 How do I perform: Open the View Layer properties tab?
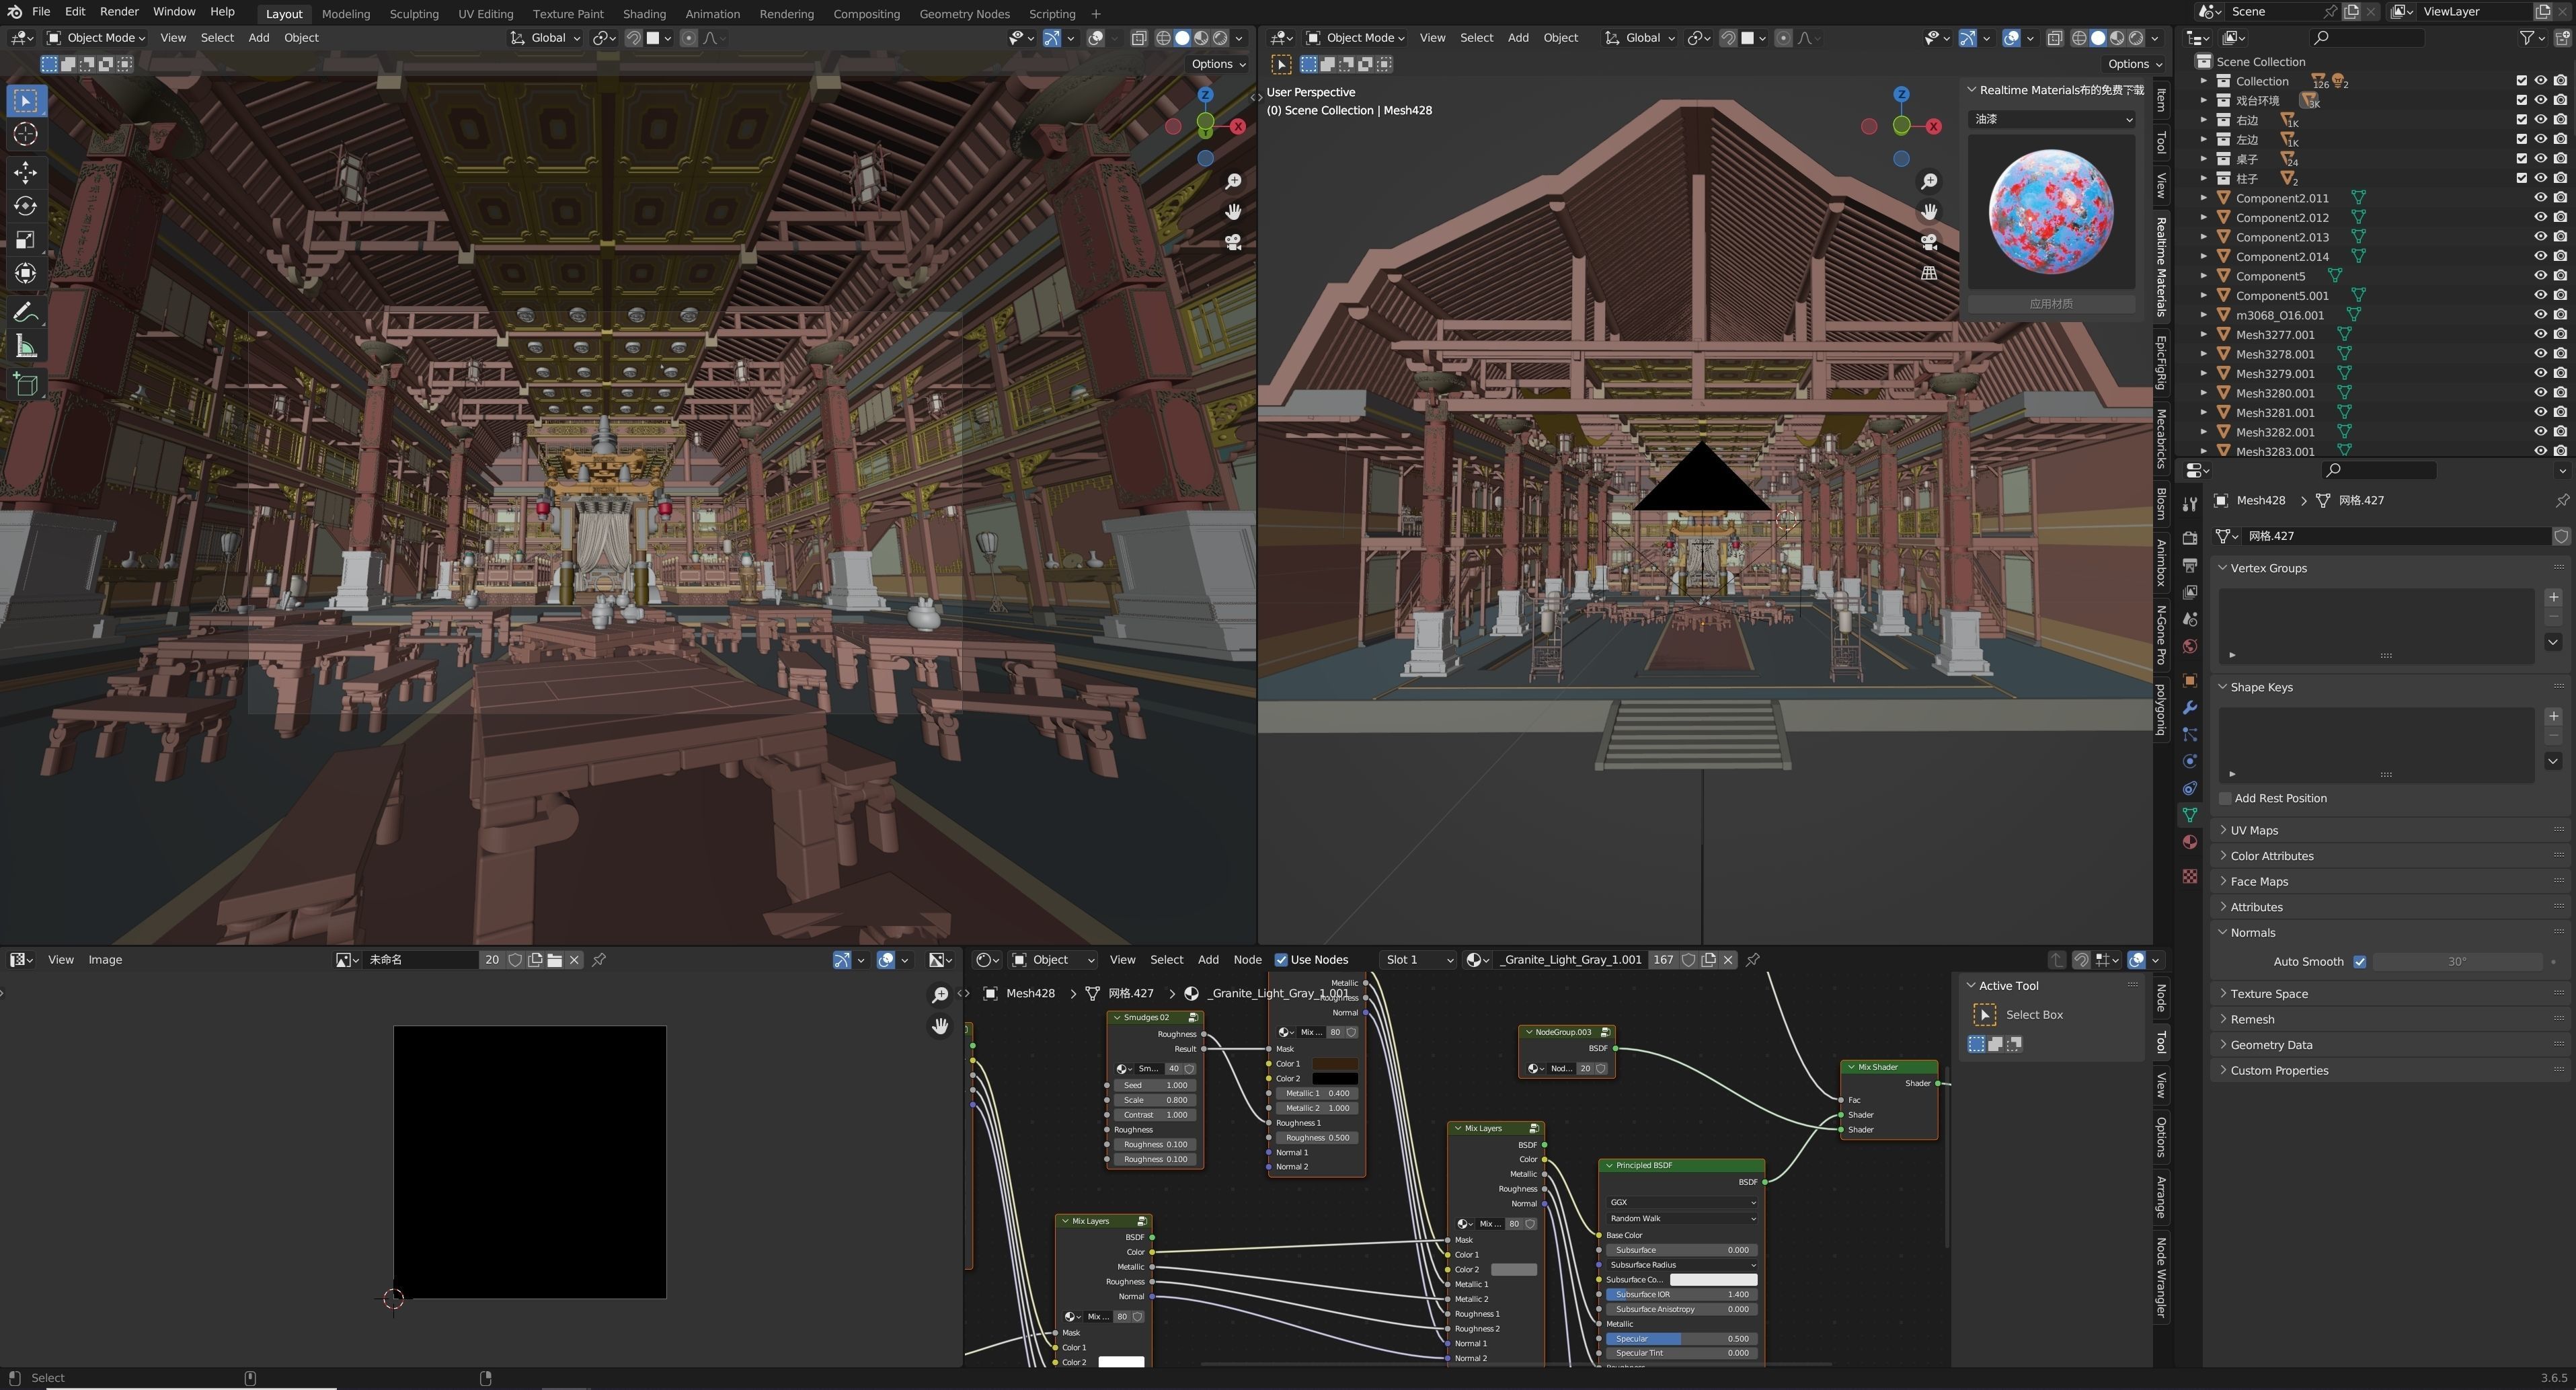click(x=2190, y=592)
